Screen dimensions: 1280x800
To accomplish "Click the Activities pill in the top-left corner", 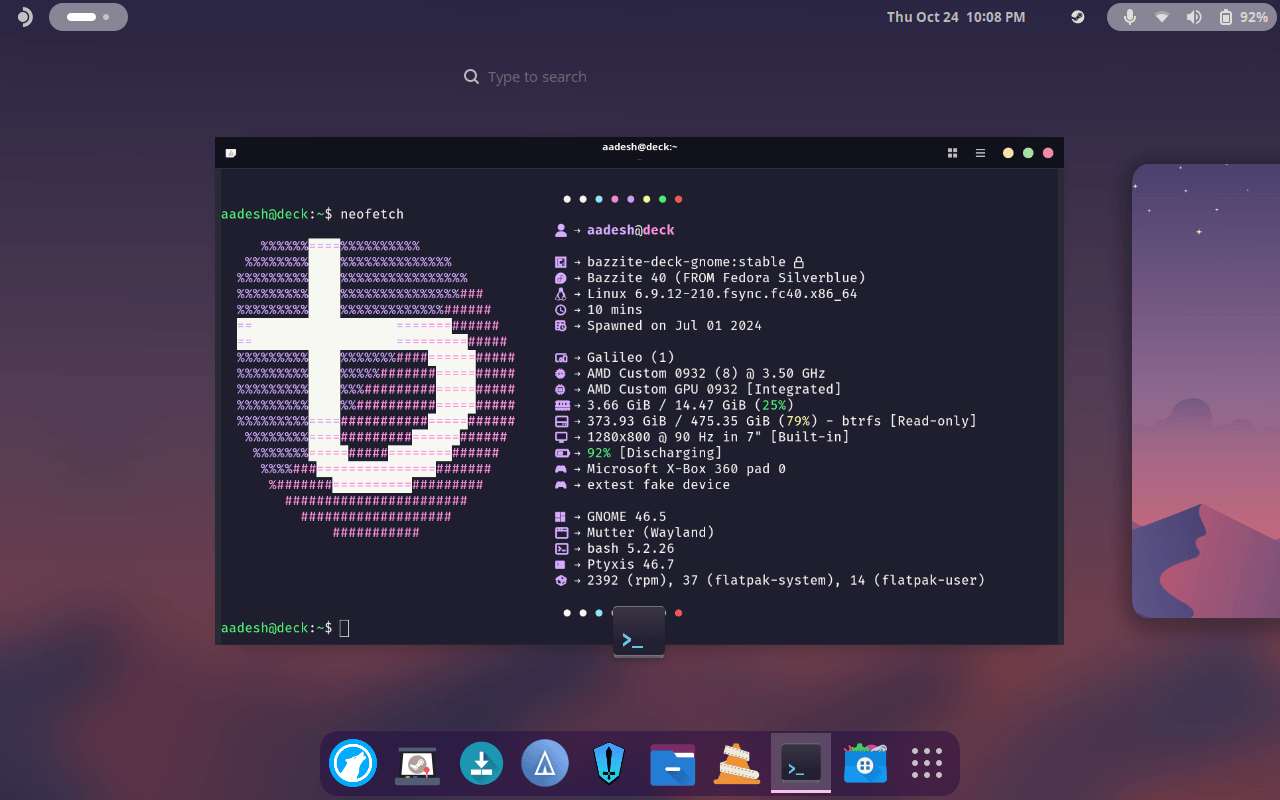I will coord(88,16).
